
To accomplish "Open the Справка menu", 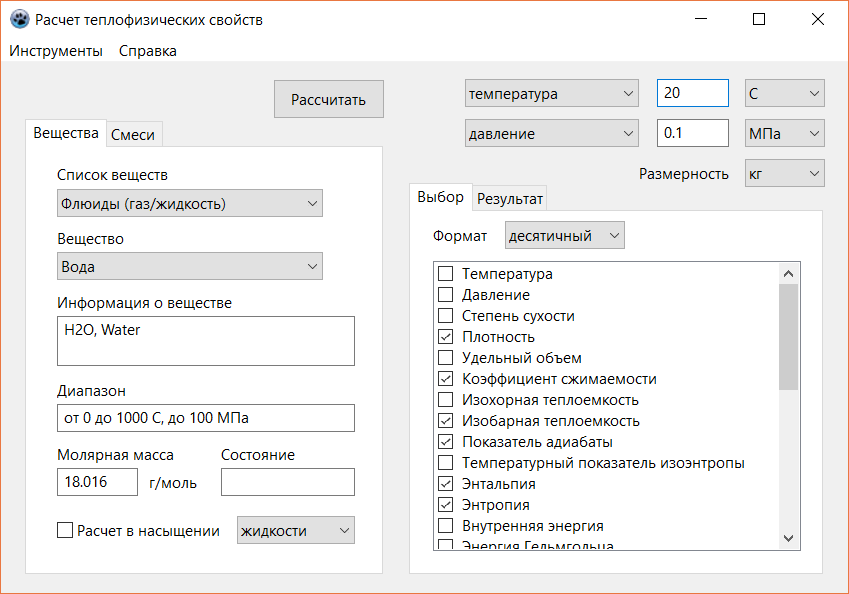I will (147, 51).
